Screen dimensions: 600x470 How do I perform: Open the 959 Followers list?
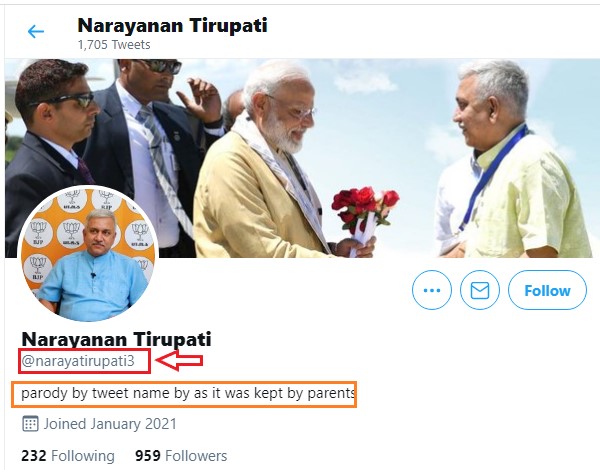(181, 456)
